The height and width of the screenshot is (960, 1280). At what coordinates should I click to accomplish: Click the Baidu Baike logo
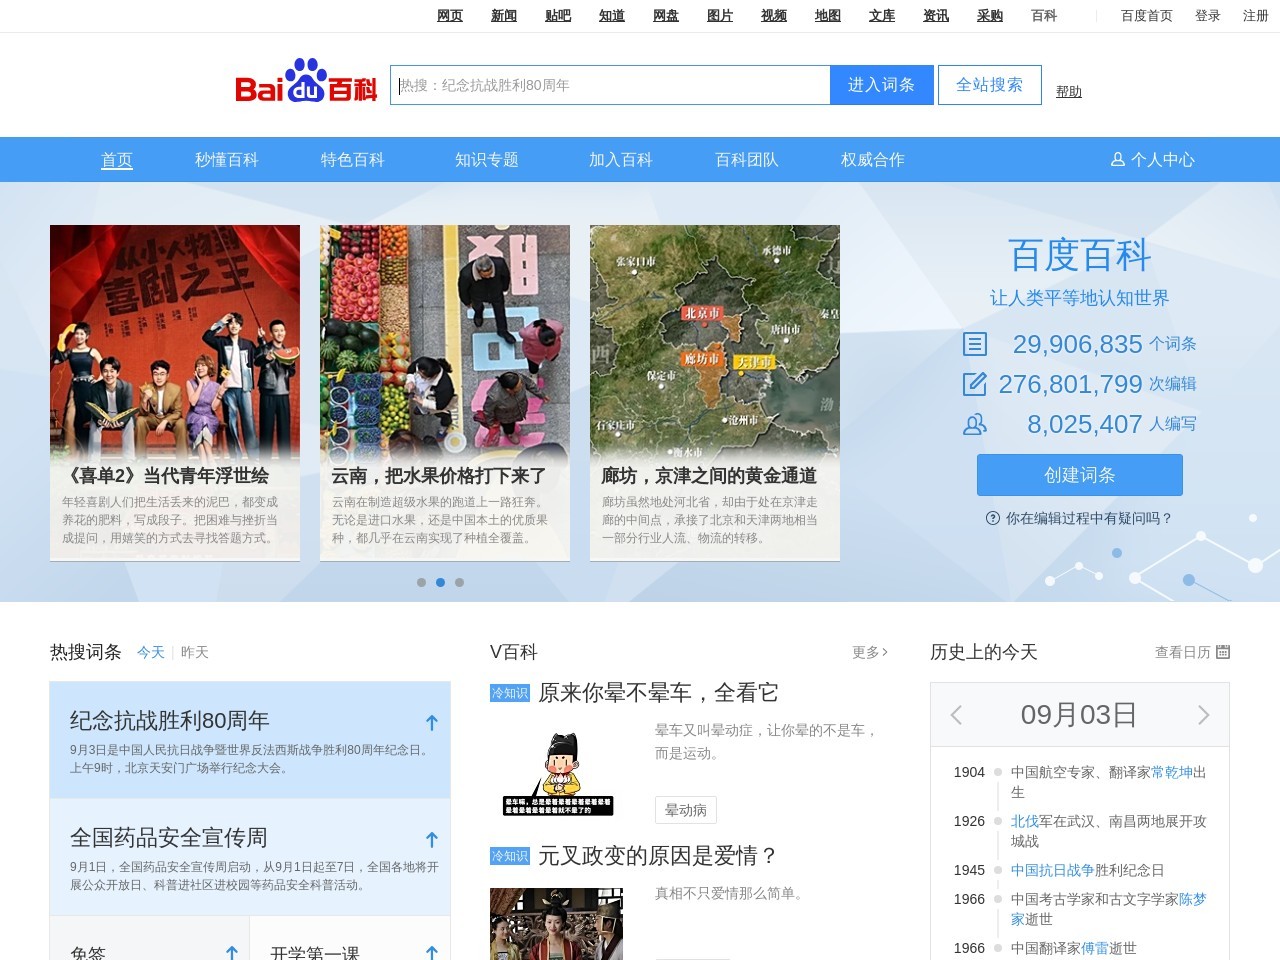[x=306, y=82]
